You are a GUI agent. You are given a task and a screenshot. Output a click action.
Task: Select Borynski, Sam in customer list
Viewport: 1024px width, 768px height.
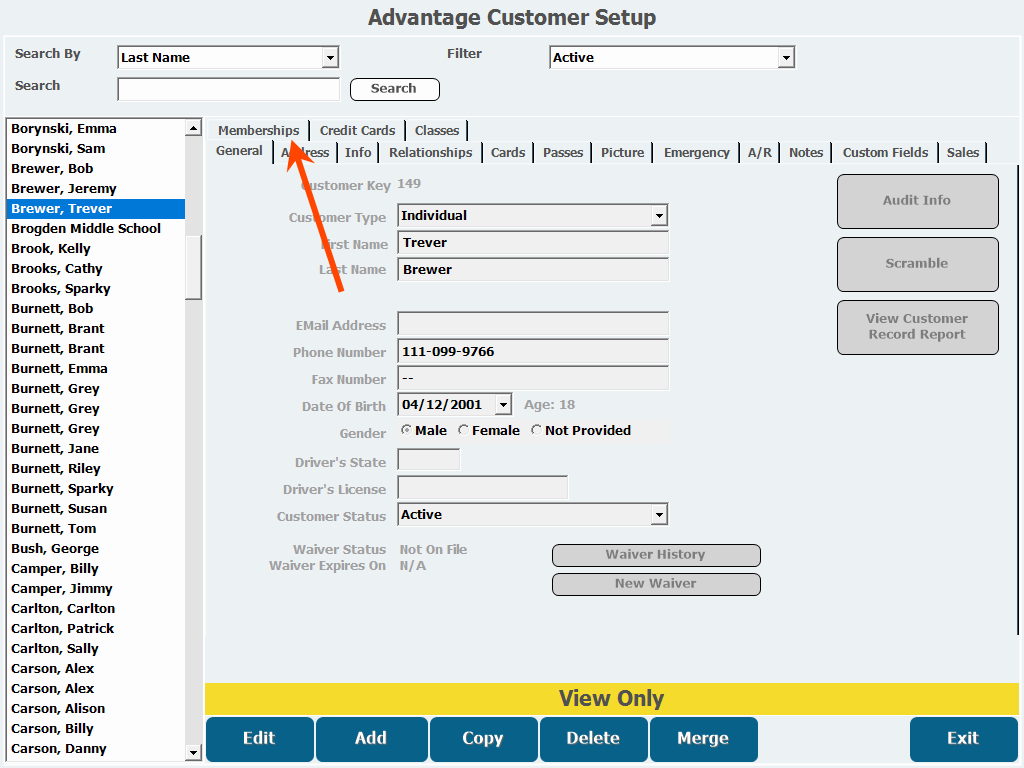point(96,149)
